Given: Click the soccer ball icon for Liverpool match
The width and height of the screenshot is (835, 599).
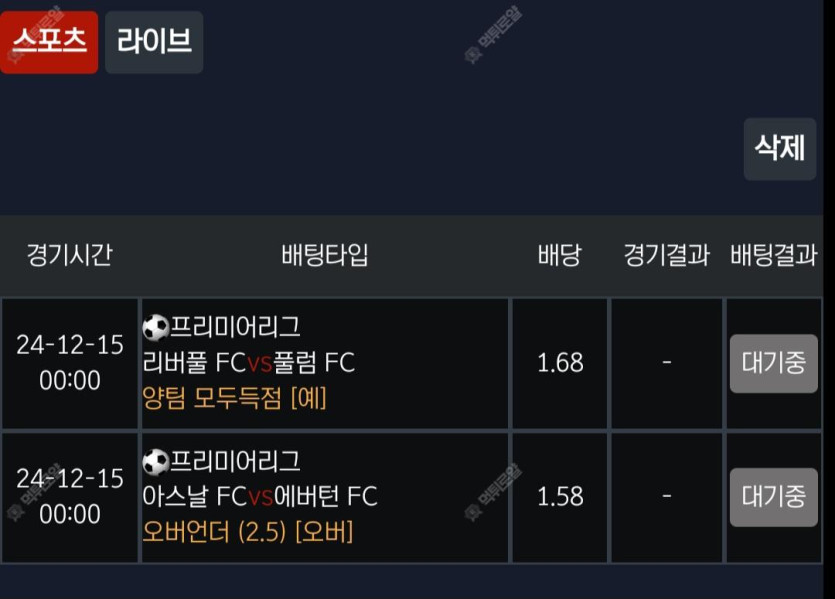Looking at the screenshot, I should [156, 327].
